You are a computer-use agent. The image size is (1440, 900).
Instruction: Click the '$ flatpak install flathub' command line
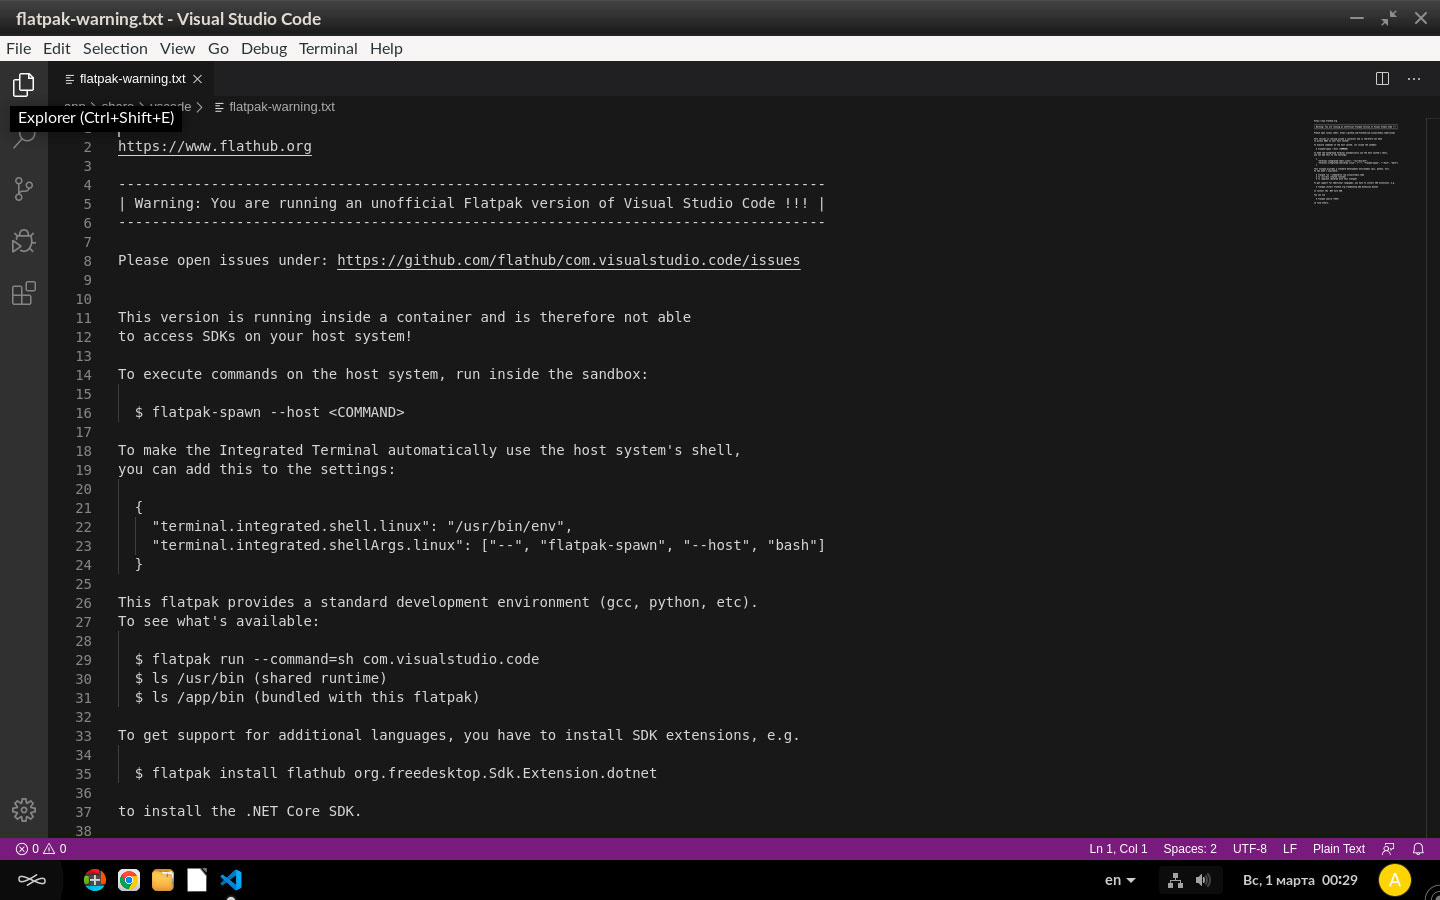(396, 773)
